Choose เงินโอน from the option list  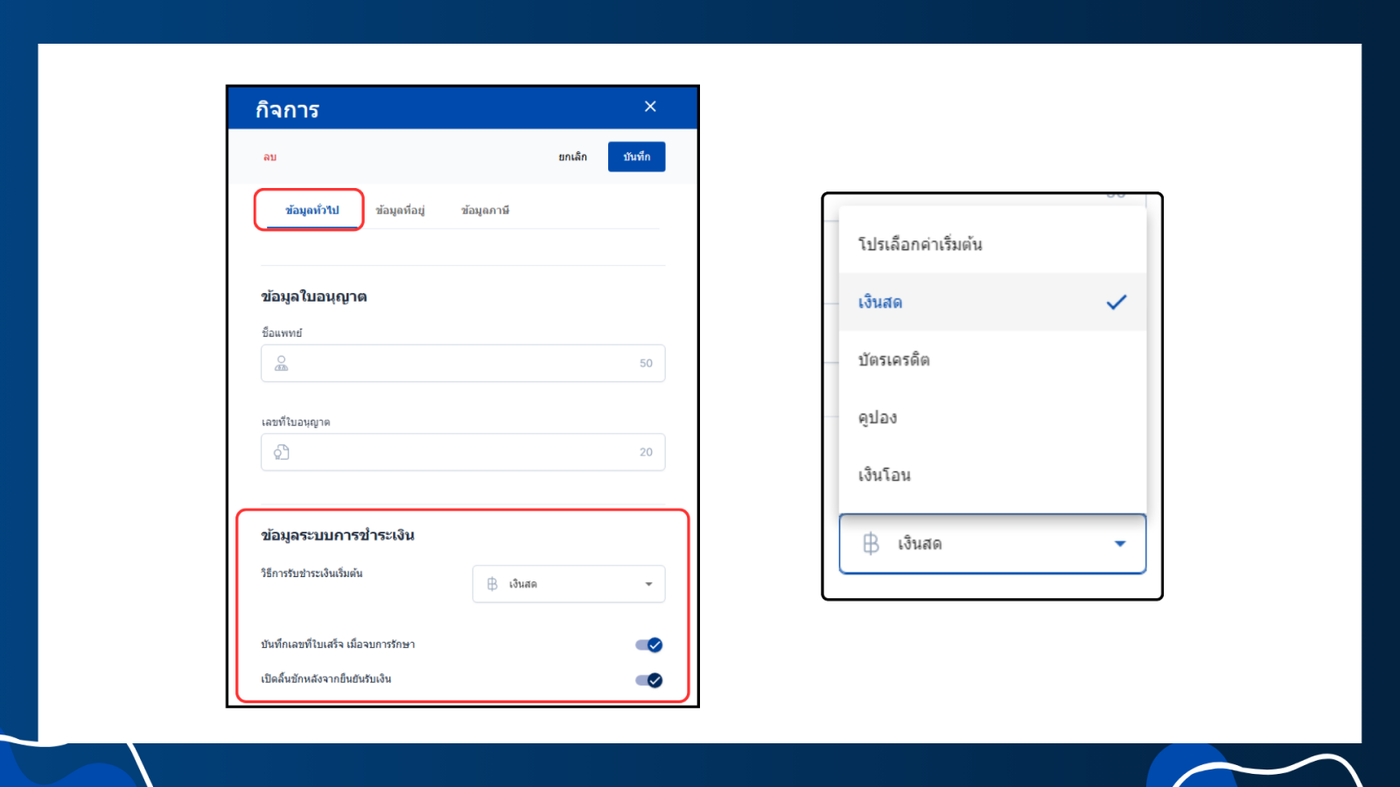[x=993, y=475]
